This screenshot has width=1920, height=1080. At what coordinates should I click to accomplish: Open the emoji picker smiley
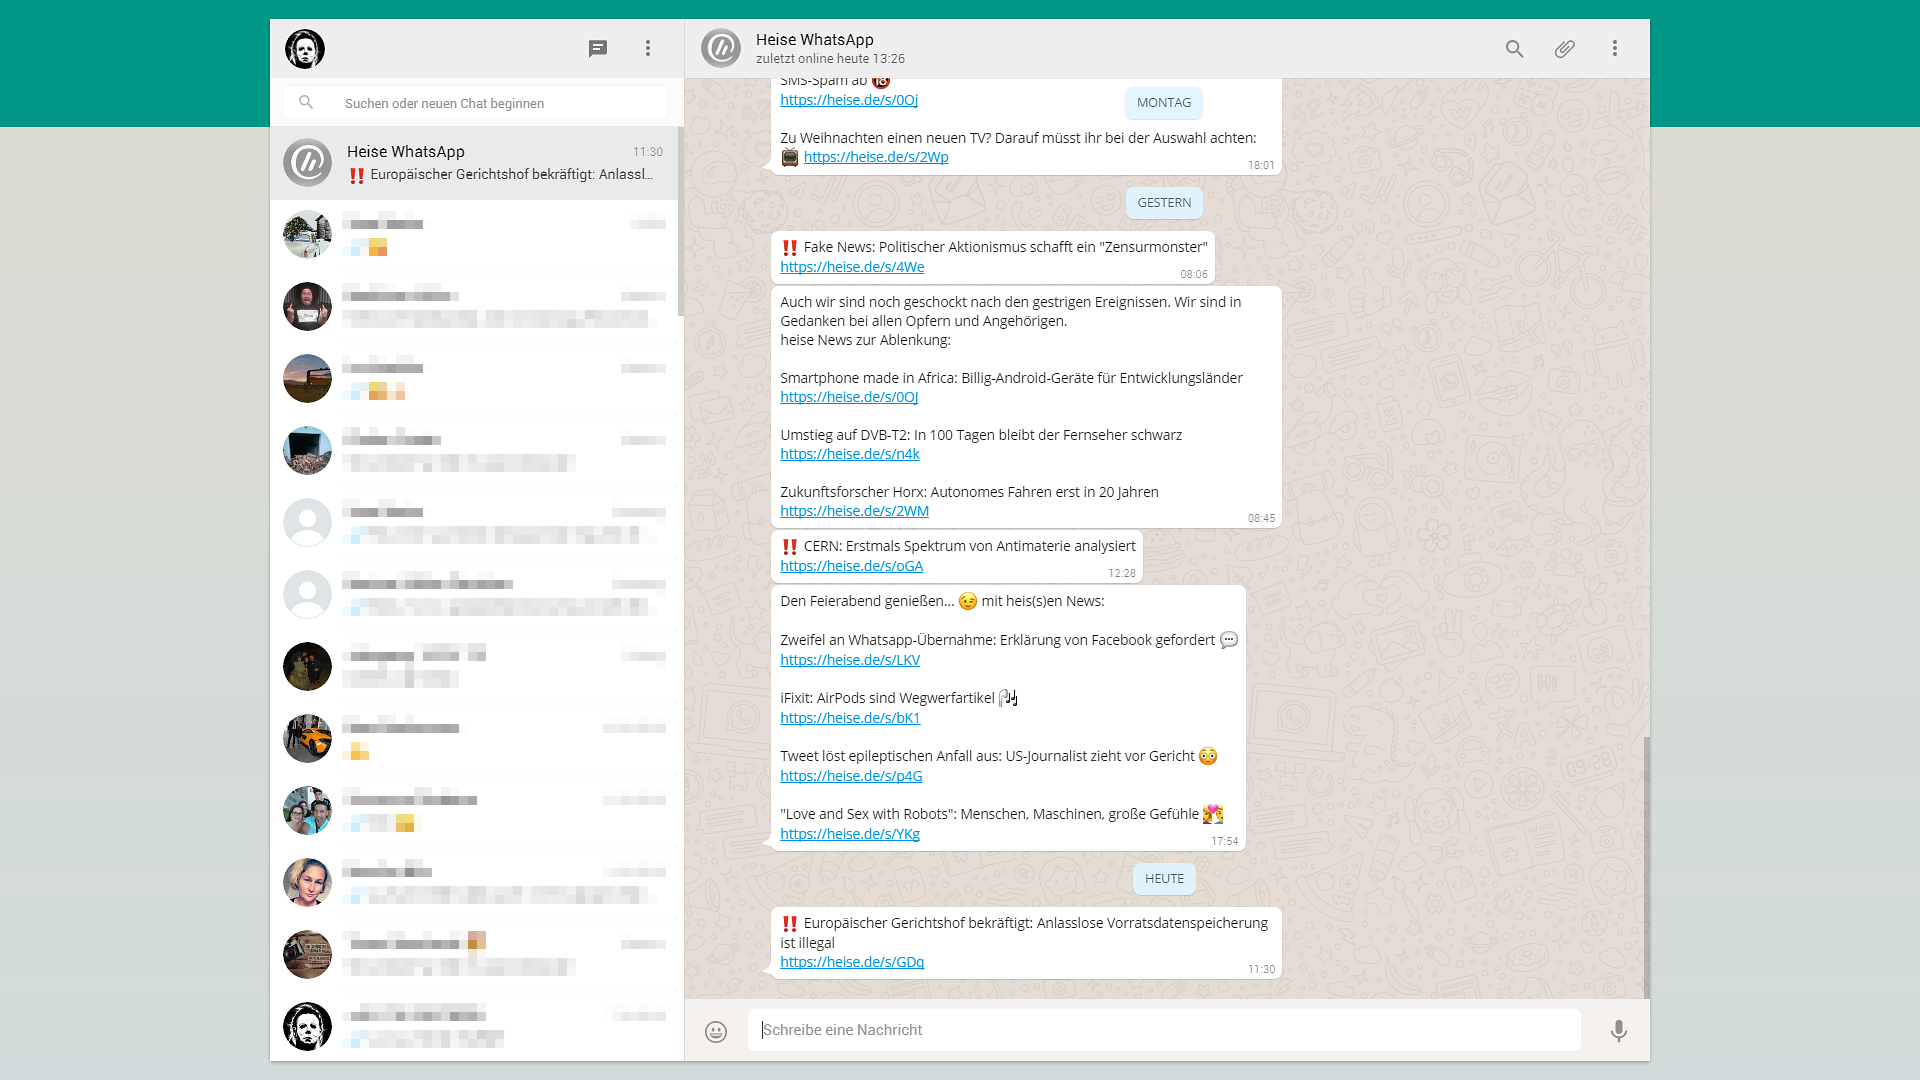point(716,1031)
